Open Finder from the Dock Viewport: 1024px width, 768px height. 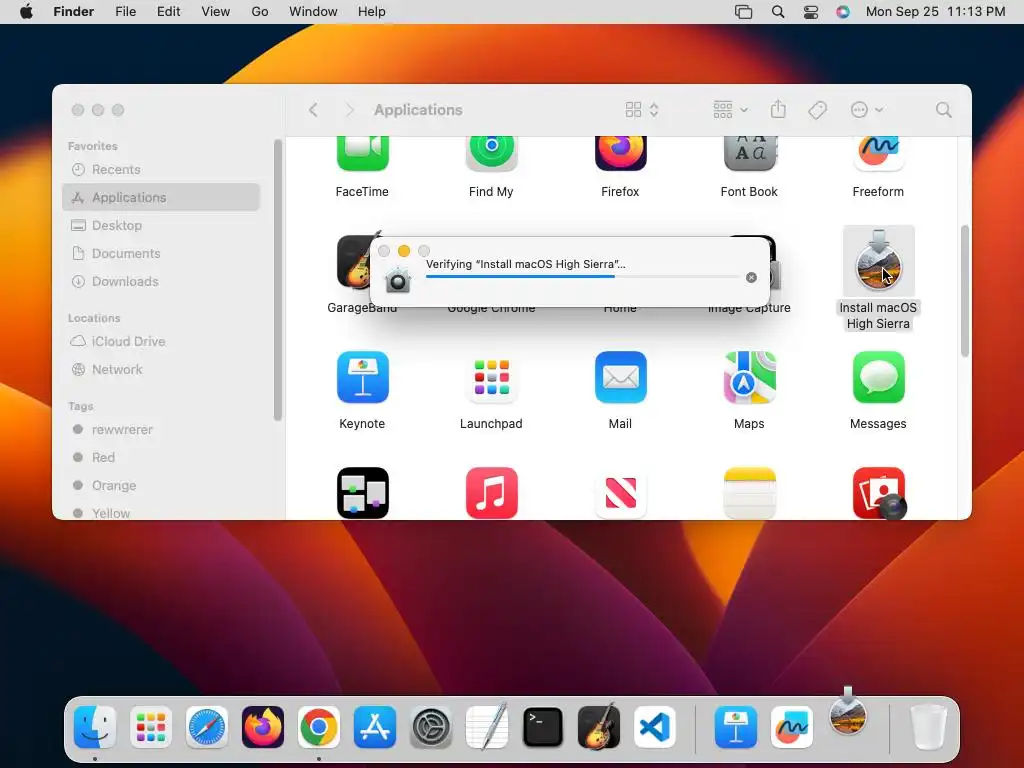tap(95, 727)
